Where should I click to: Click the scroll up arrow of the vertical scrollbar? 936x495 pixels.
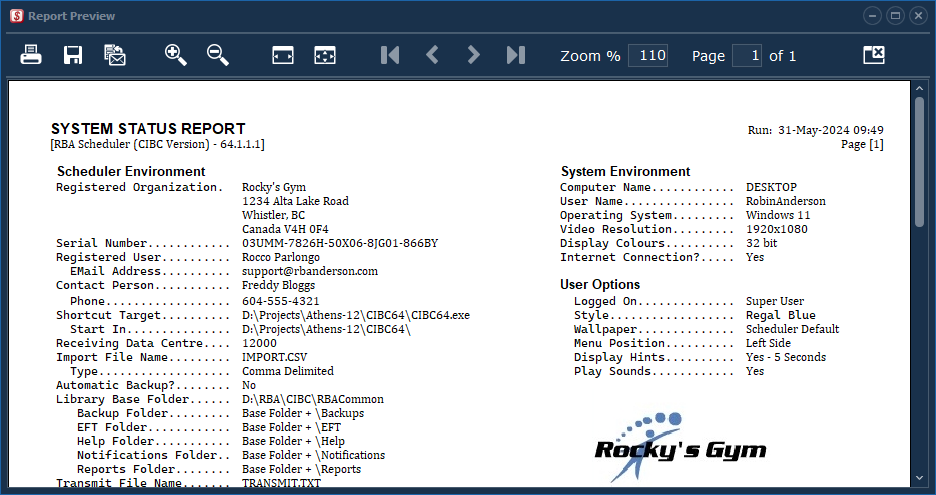tap(919, 88)
